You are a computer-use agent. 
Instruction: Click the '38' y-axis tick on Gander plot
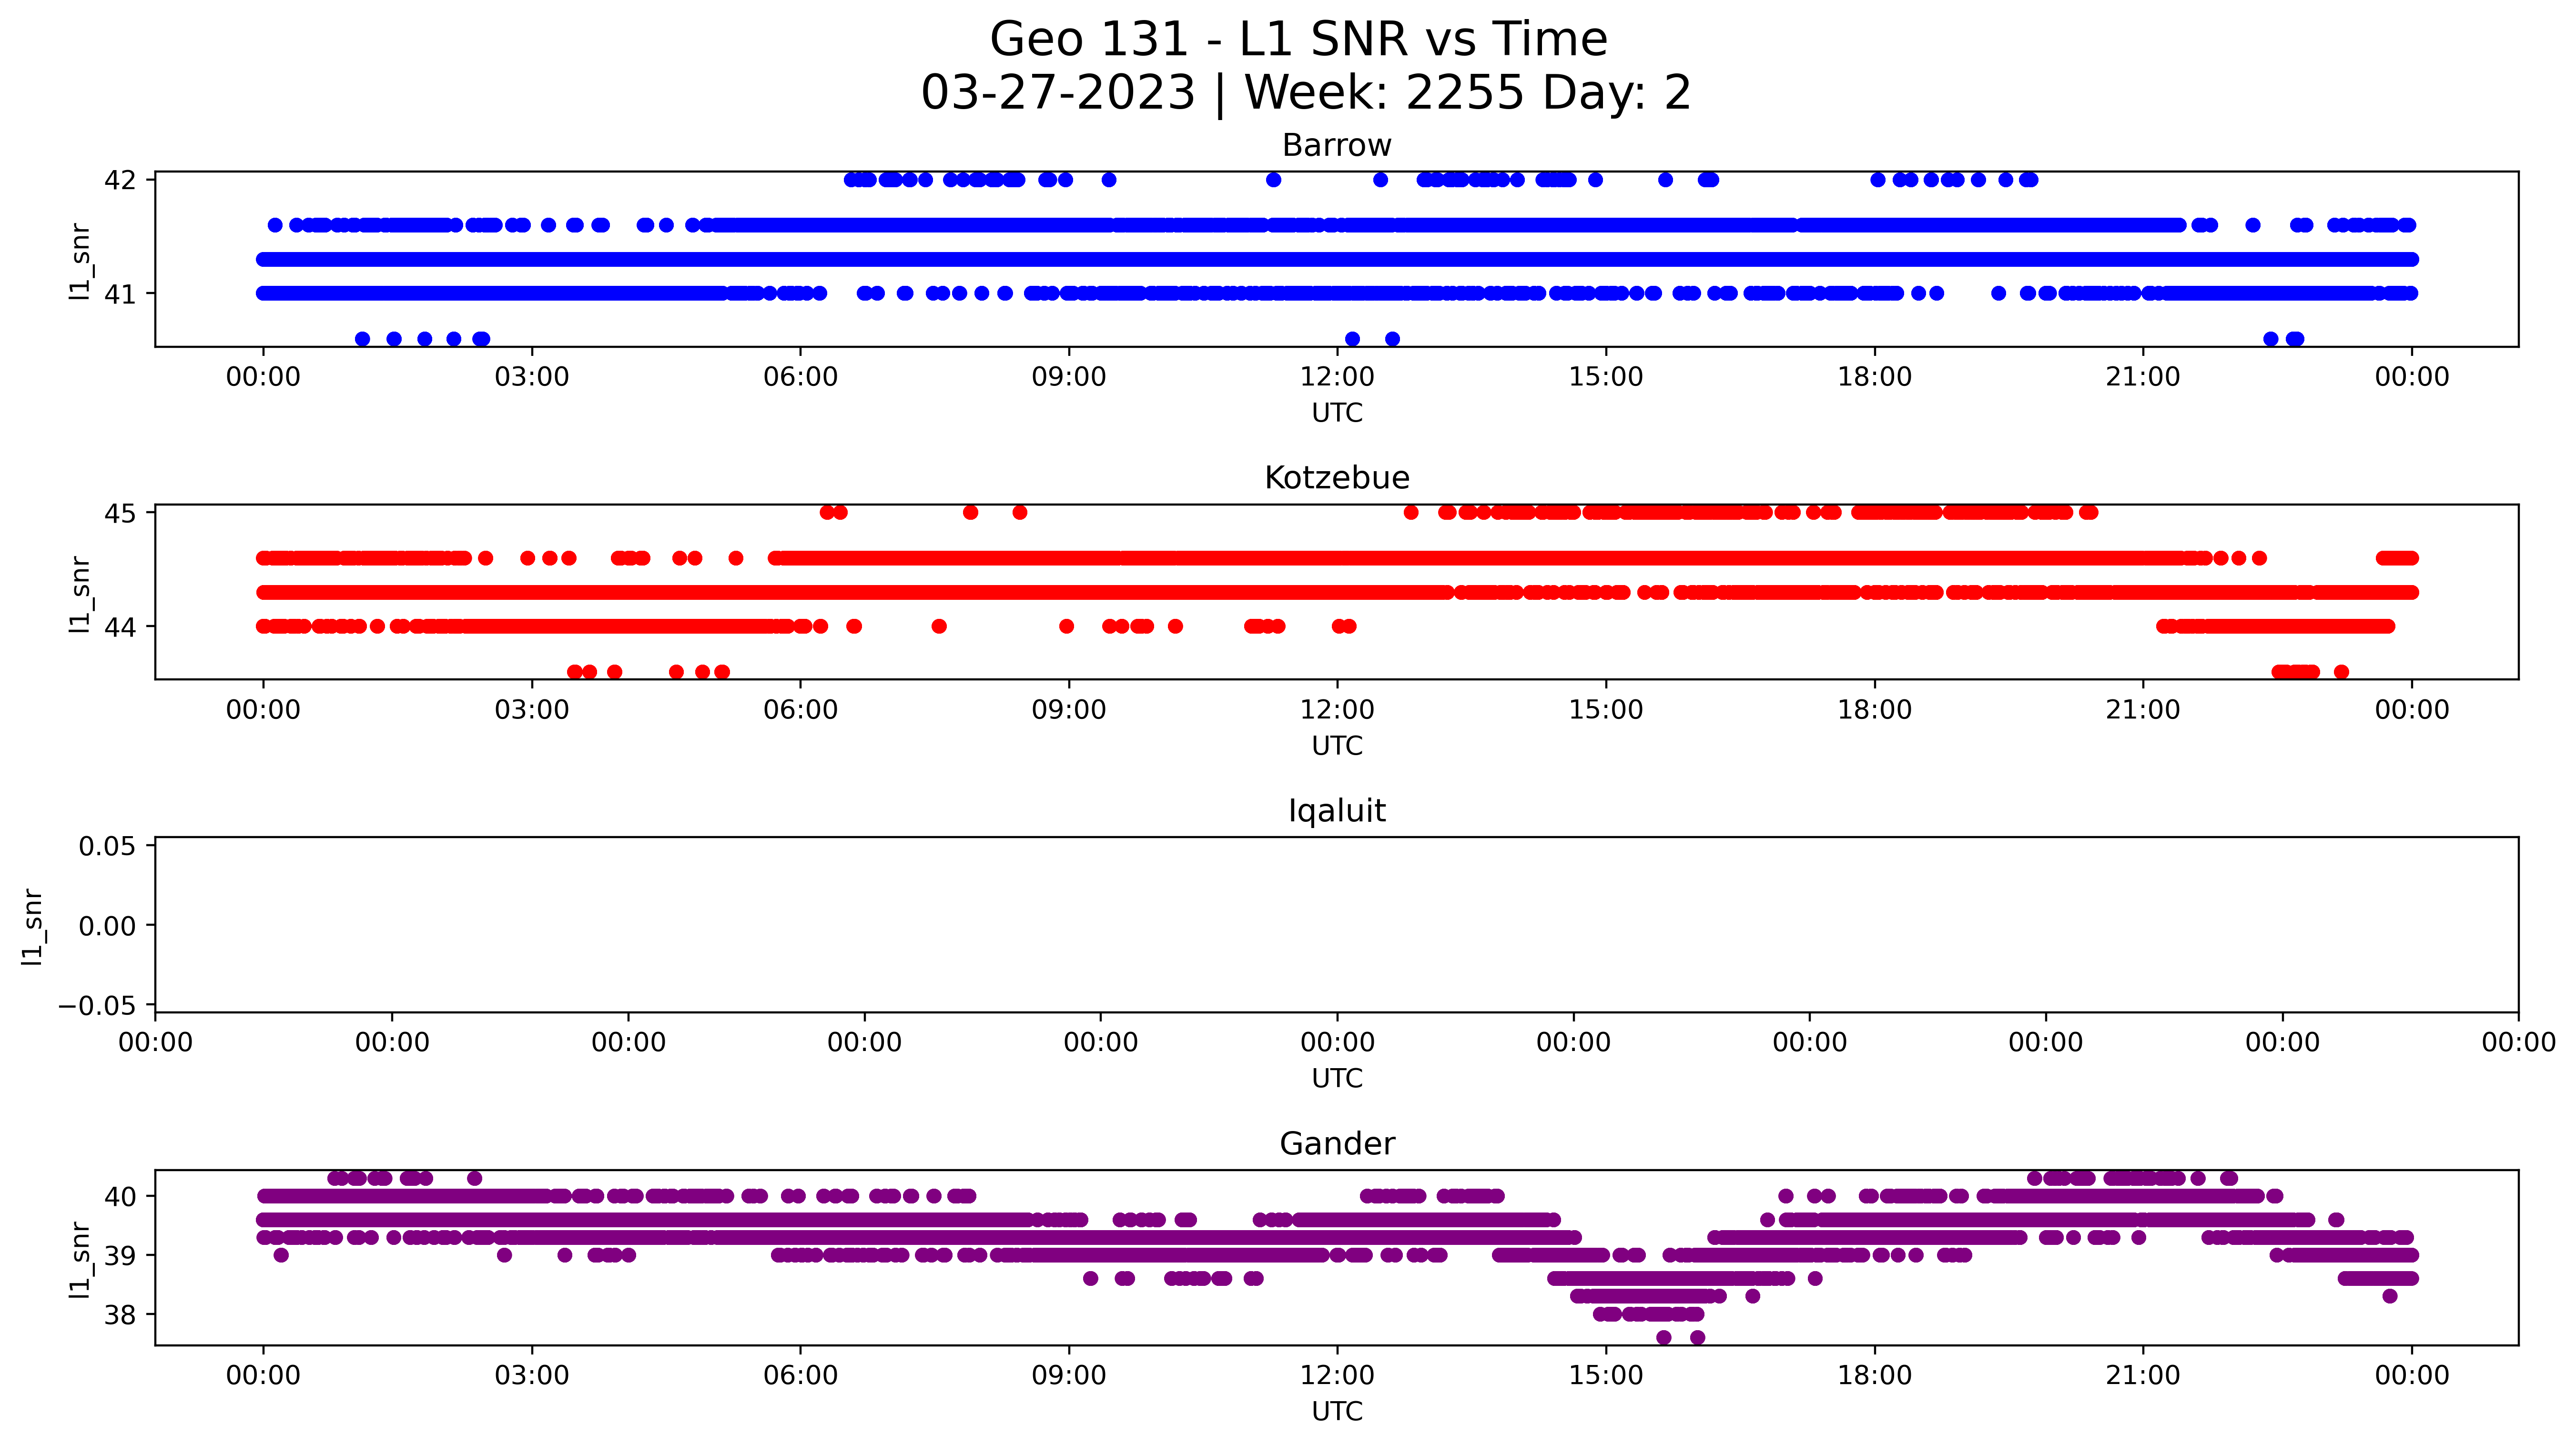coord(120,1315)
